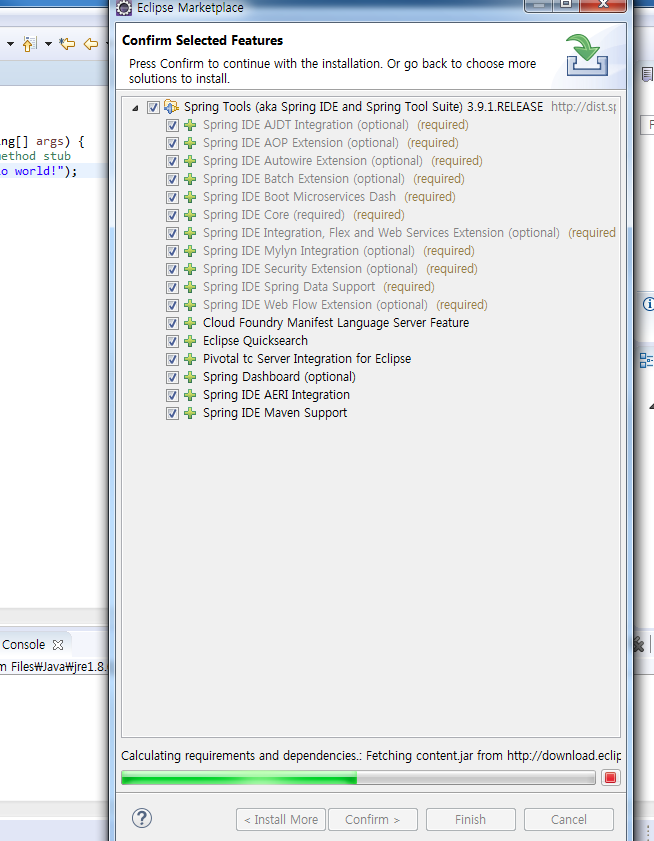Click plus icon beside Eclipse Quicksearch
654x841 pixels.
(190, 341)
